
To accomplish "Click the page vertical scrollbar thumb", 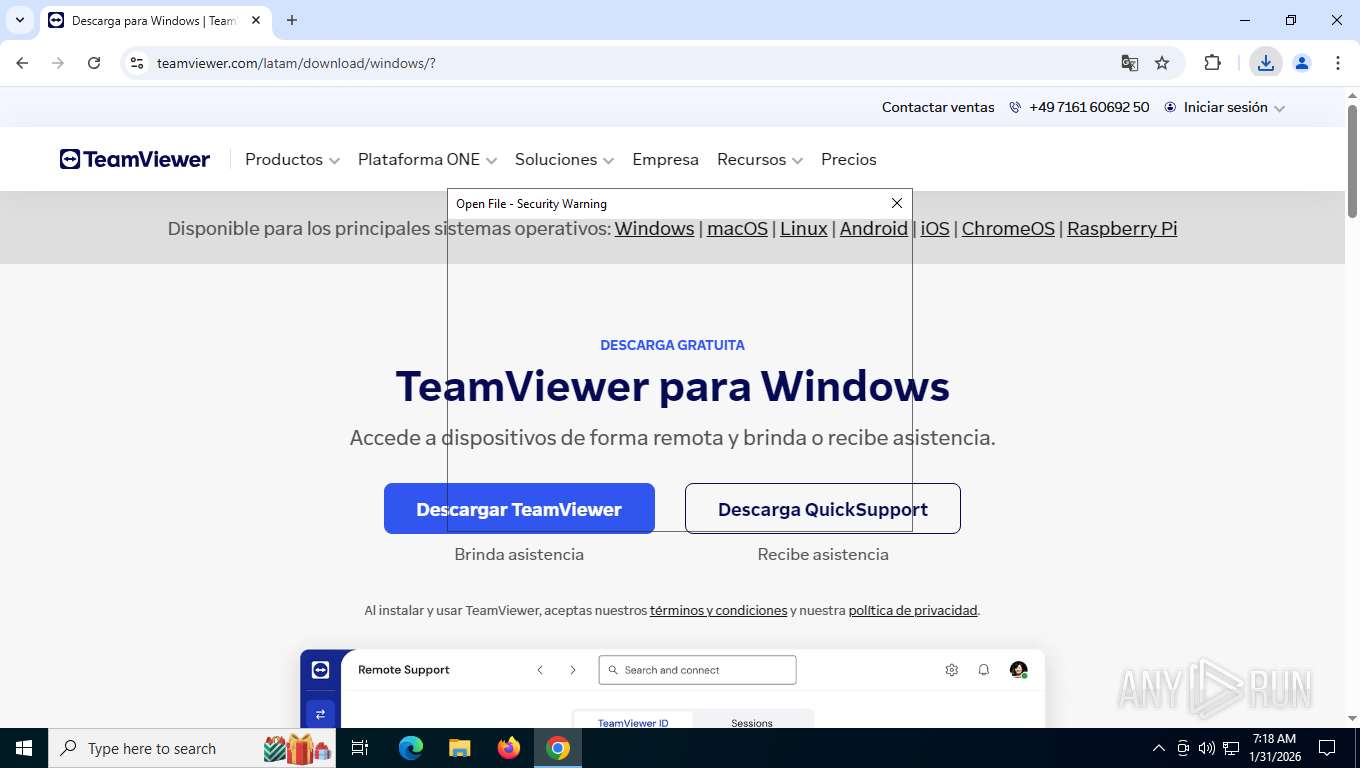I will point(1352,162).
